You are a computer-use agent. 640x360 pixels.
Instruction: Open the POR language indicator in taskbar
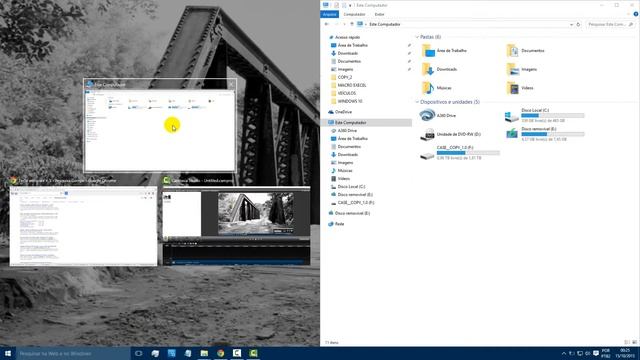click(606, 353)
